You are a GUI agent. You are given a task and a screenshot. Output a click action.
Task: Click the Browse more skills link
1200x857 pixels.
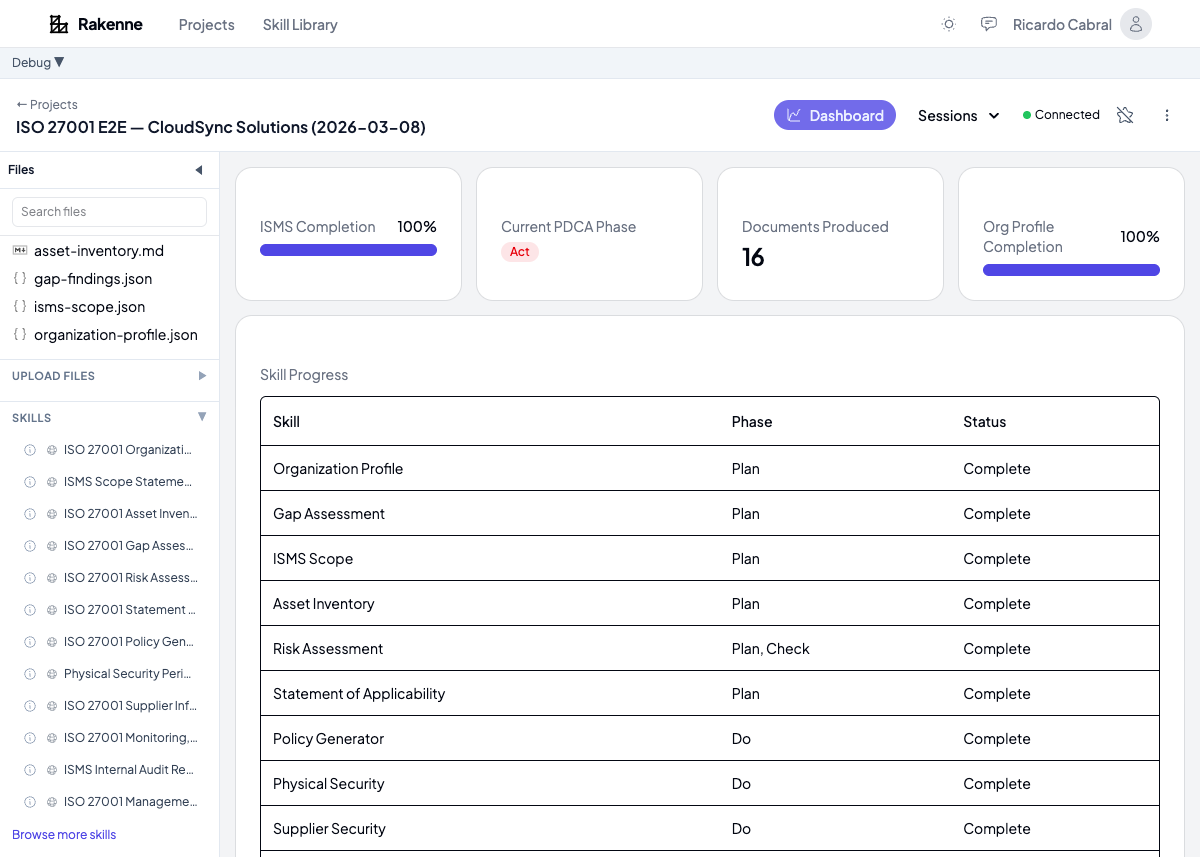64,834
